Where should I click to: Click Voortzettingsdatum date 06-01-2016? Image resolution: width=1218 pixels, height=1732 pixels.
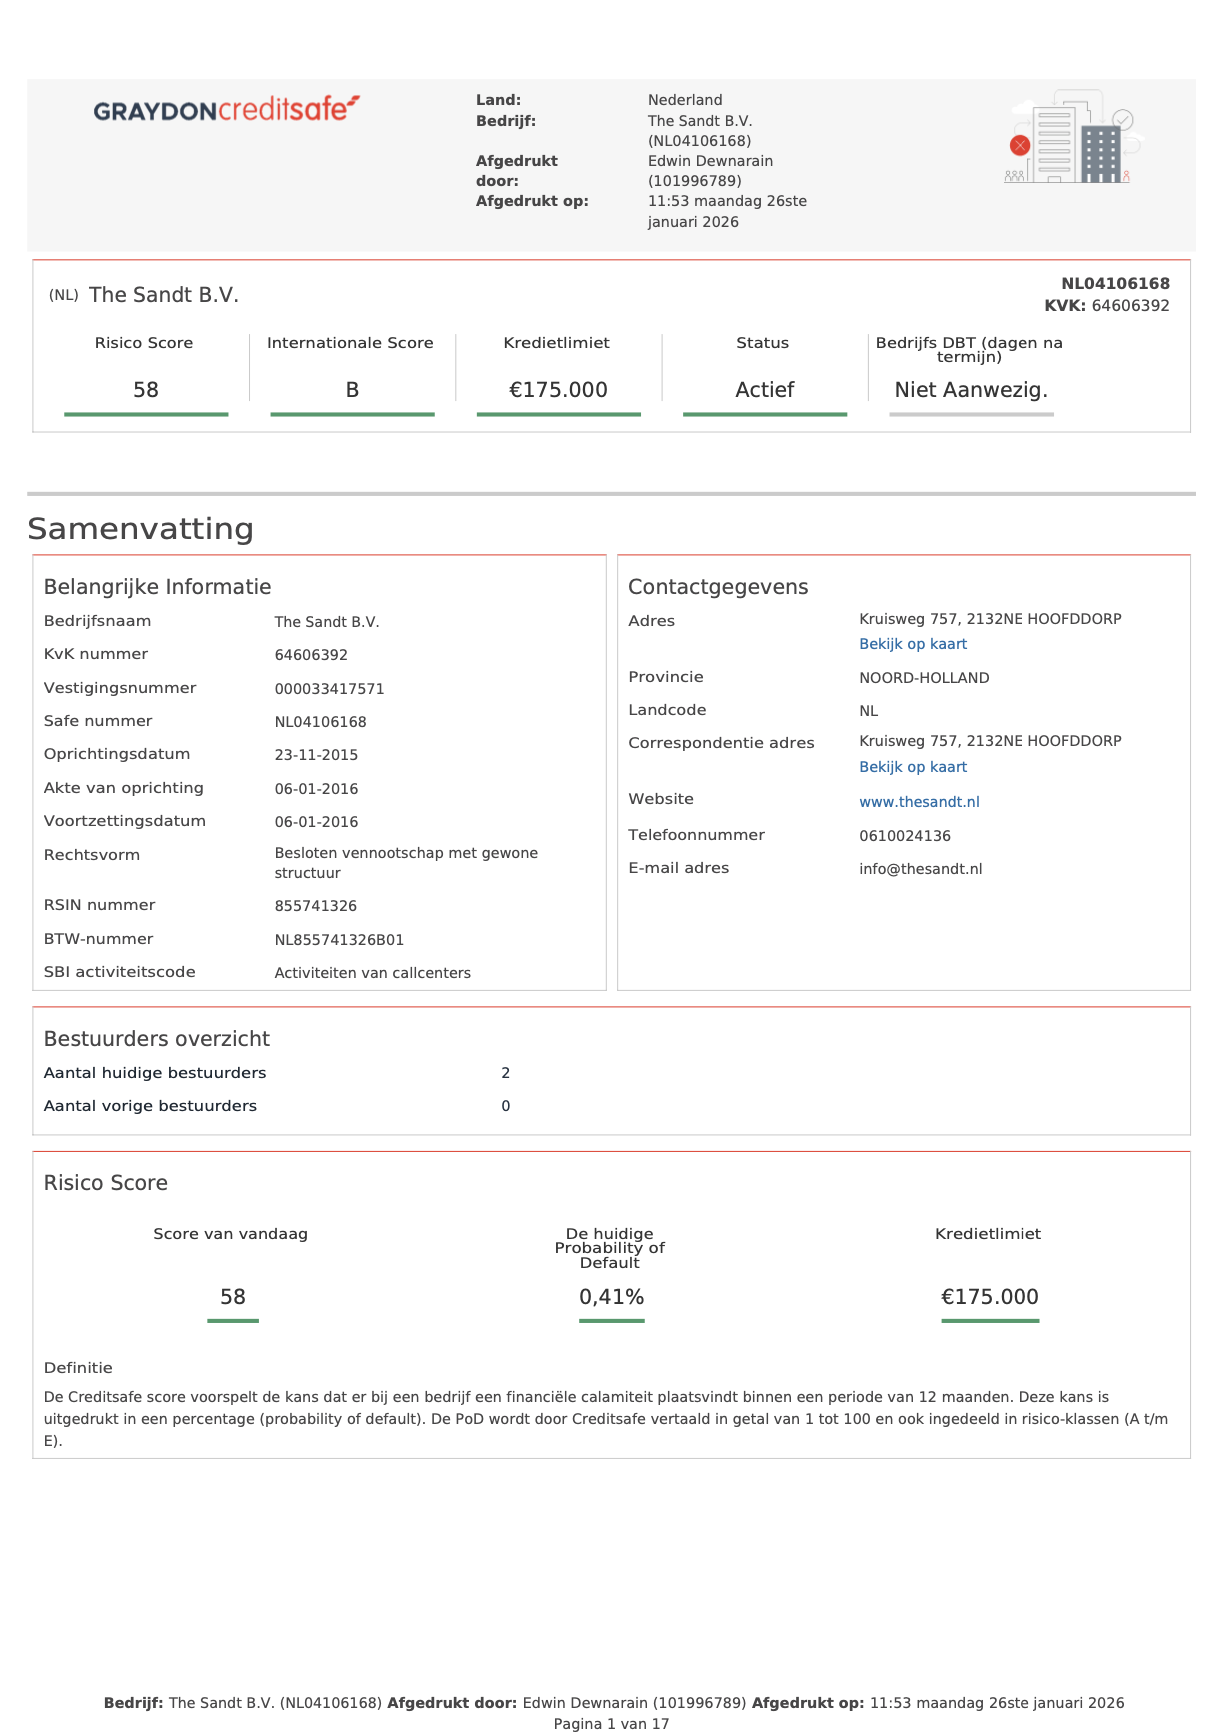point(316,822)
